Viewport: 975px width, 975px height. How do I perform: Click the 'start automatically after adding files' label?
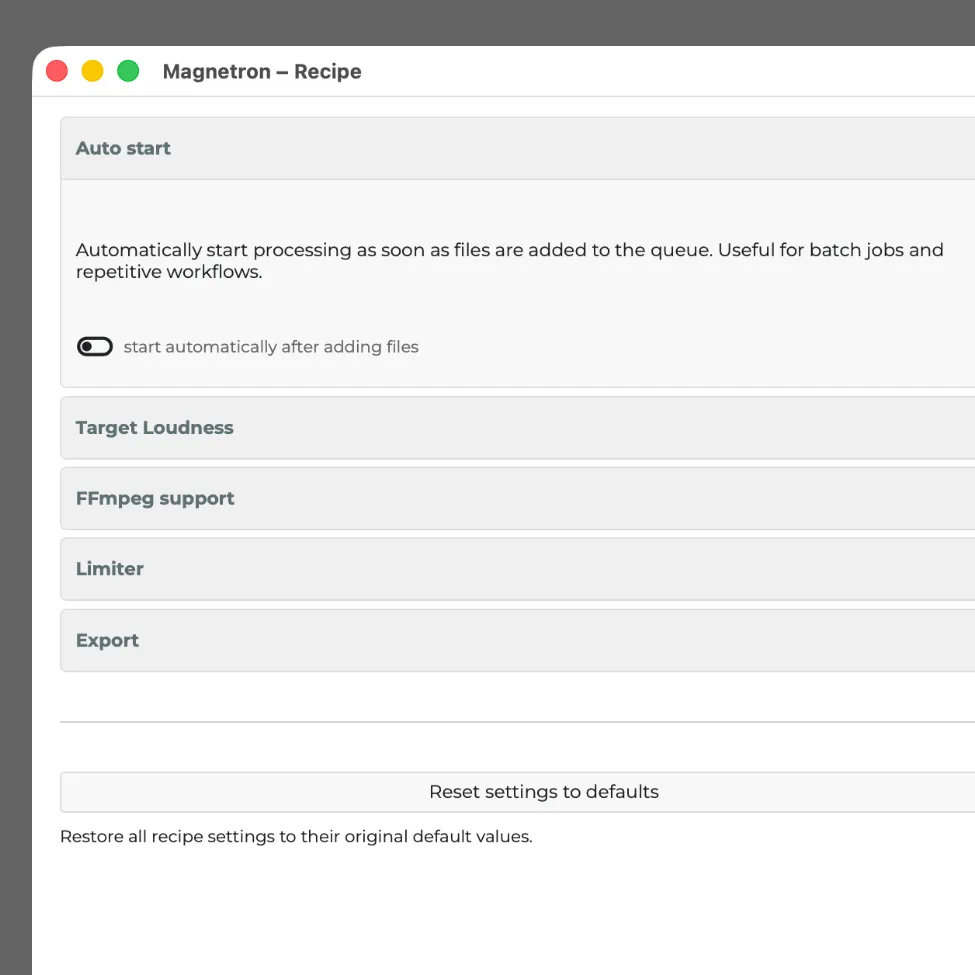coord(271,347)
